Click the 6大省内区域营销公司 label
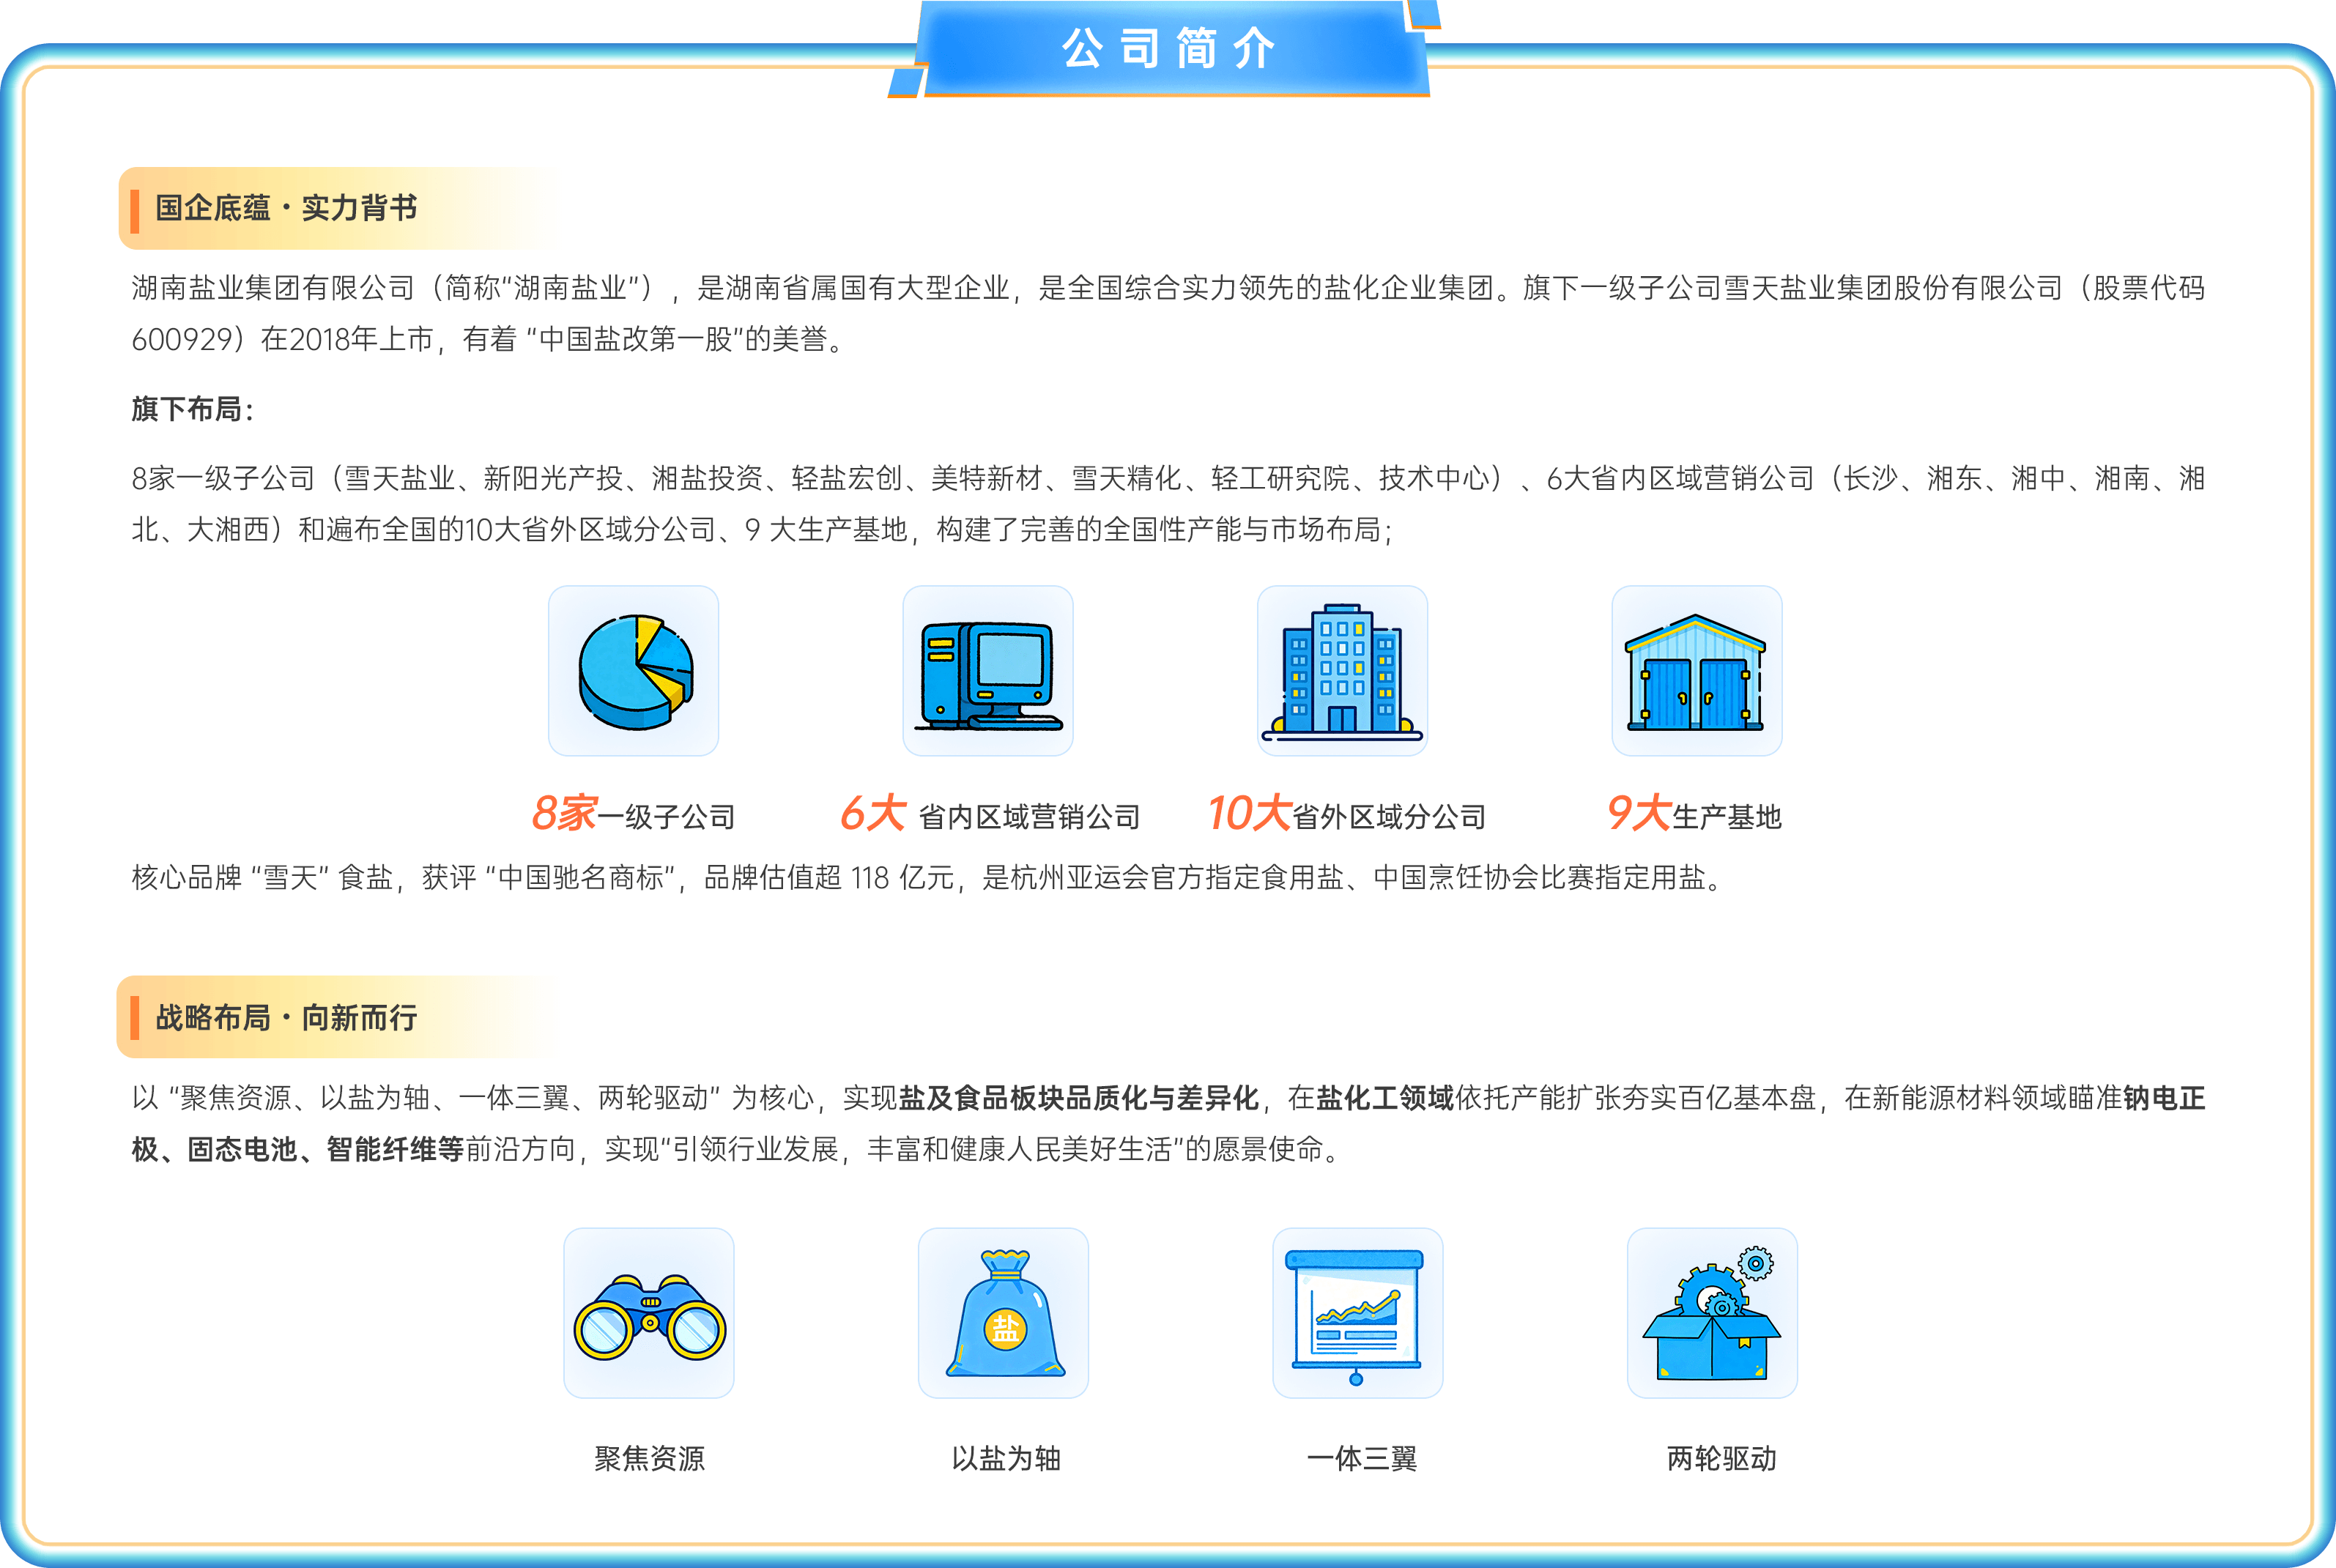The width and height of the screenshot is (2336, 1568). click(x=990, y=814)
